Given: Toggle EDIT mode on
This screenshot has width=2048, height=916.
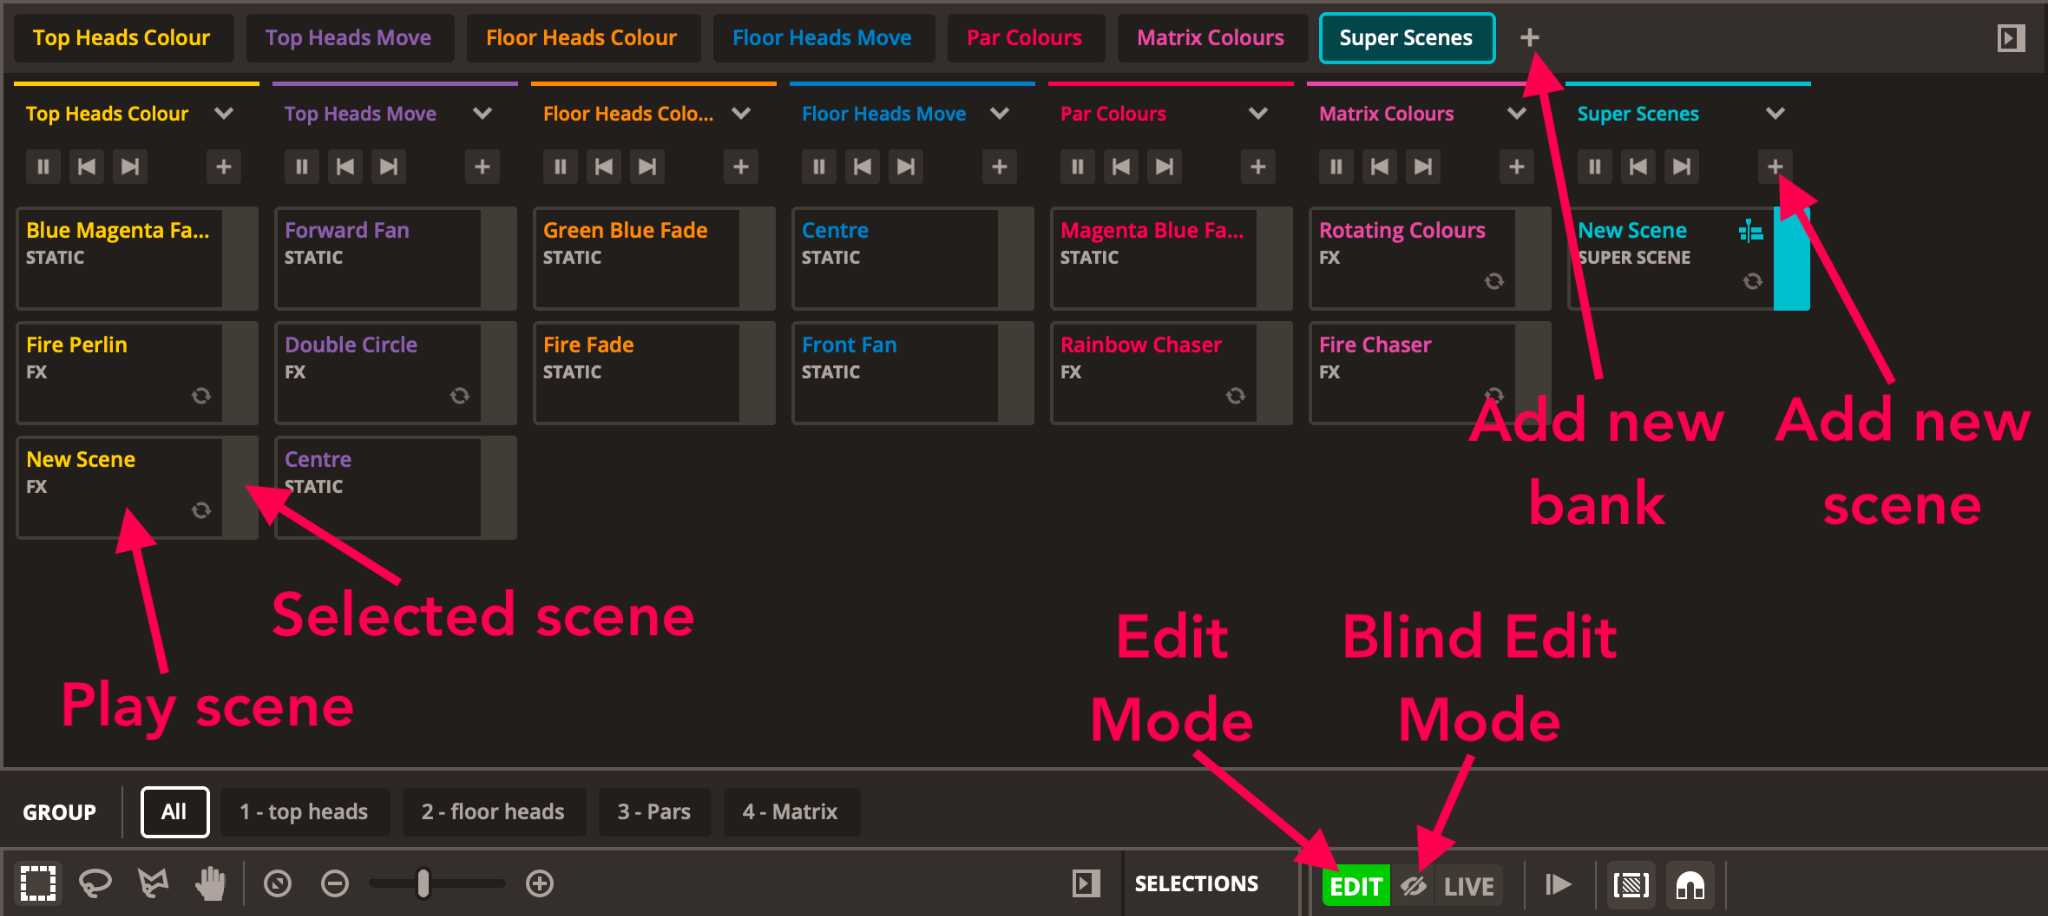Looking at the screenshot, I should point(1355,886).
